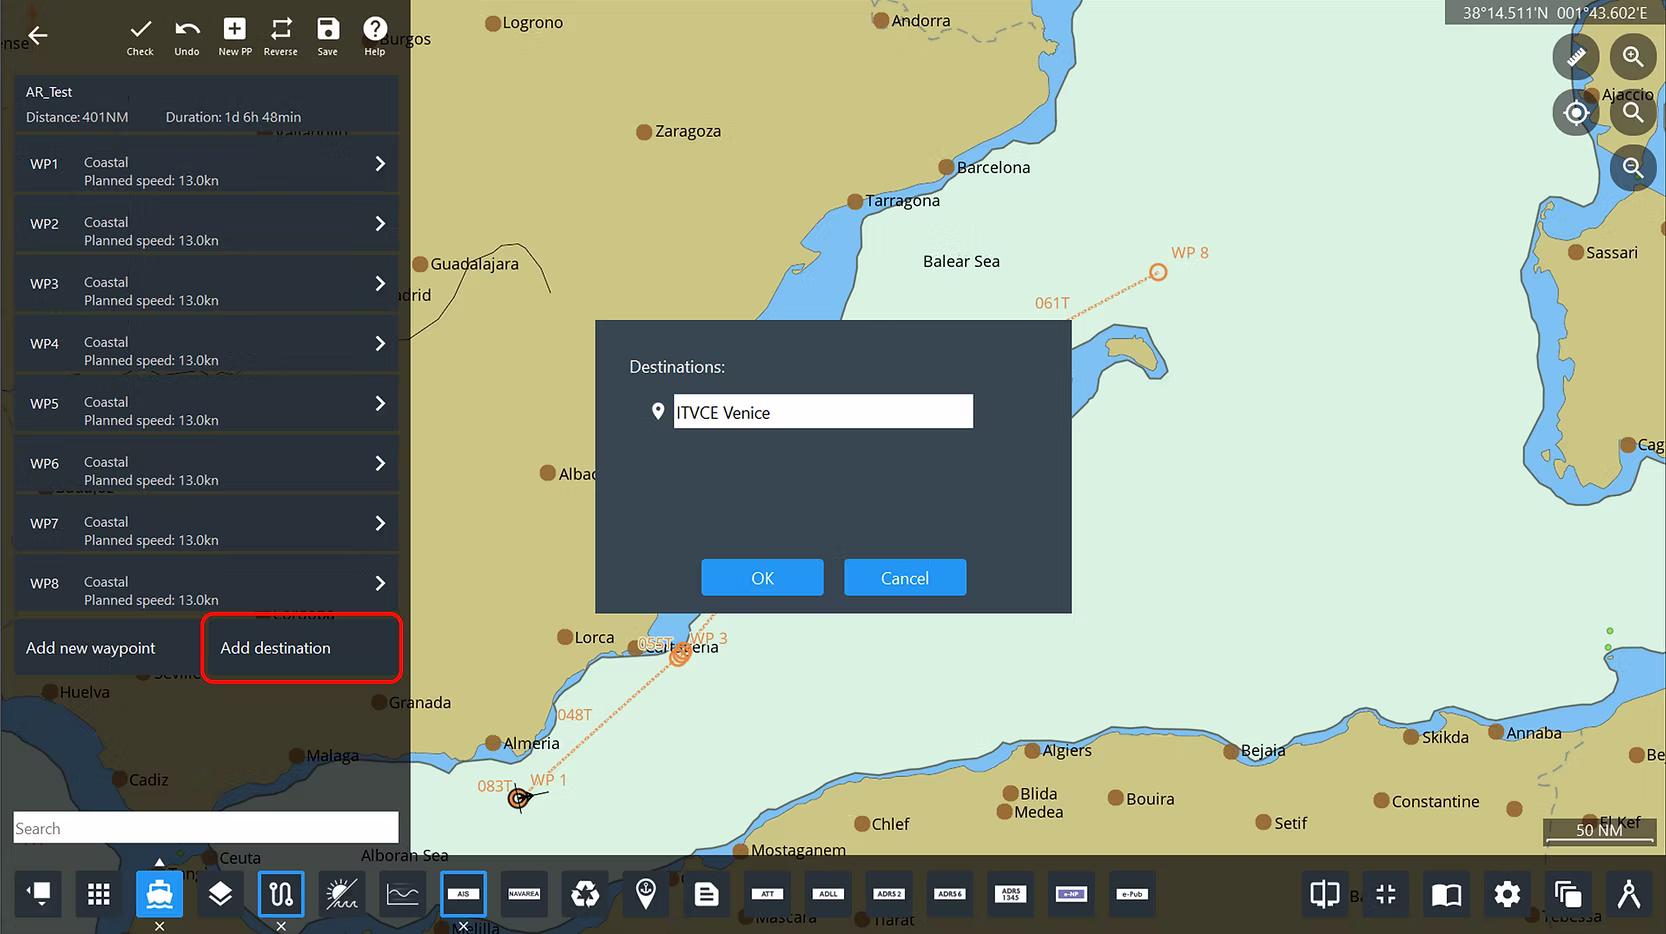Close the route tool with its X
Viewport: 1666px width, 934px height.
pyautogui.click(x=281, y=926)
